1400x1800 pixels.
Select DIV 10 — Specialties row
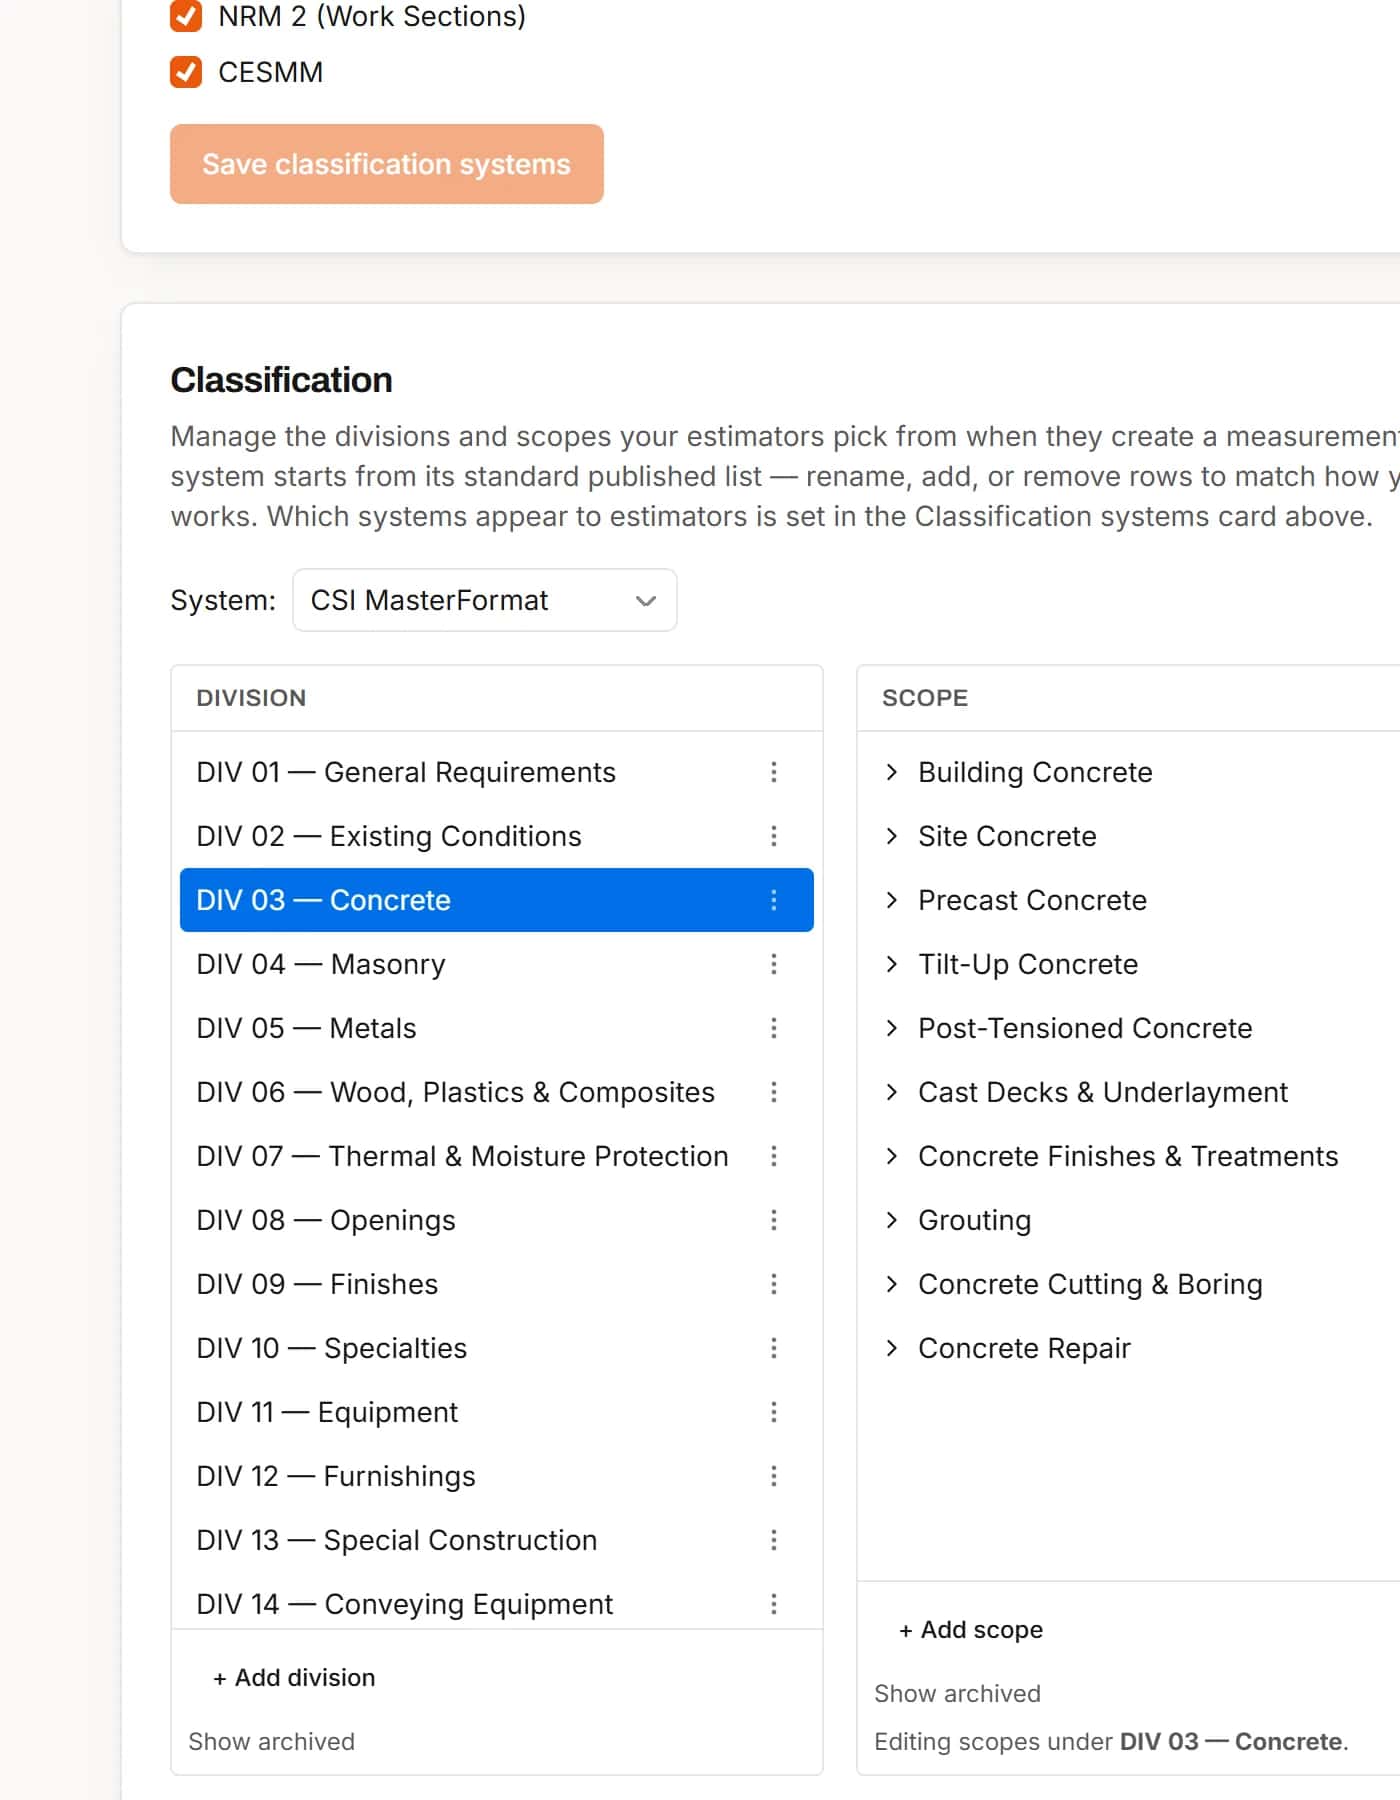(496, 1348)
